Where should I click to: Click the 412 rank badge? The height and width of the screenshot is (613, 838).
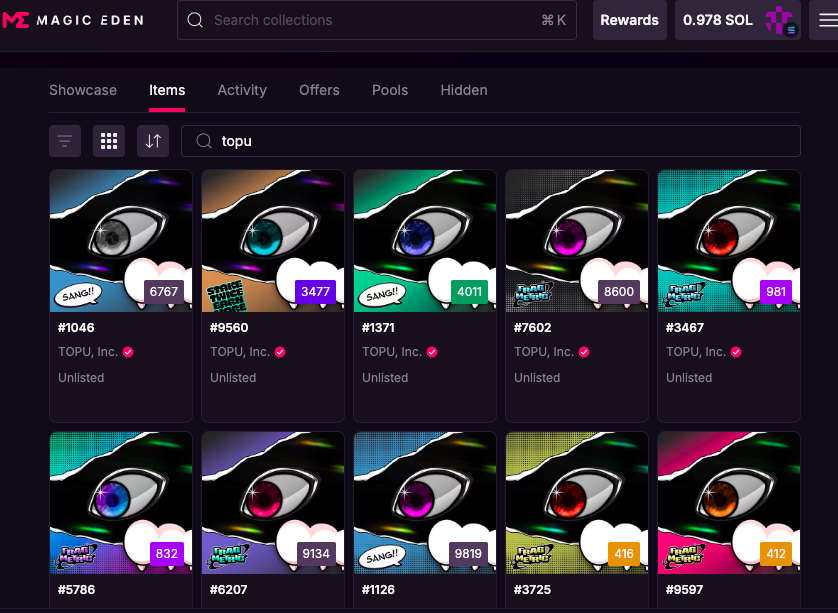pos(776,554)
